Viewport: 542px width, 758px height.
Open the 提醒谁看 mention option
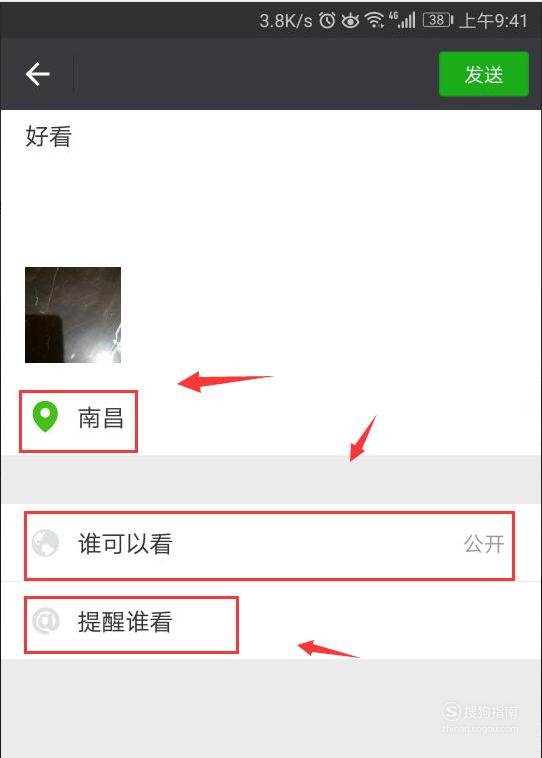tap(271, 621)
